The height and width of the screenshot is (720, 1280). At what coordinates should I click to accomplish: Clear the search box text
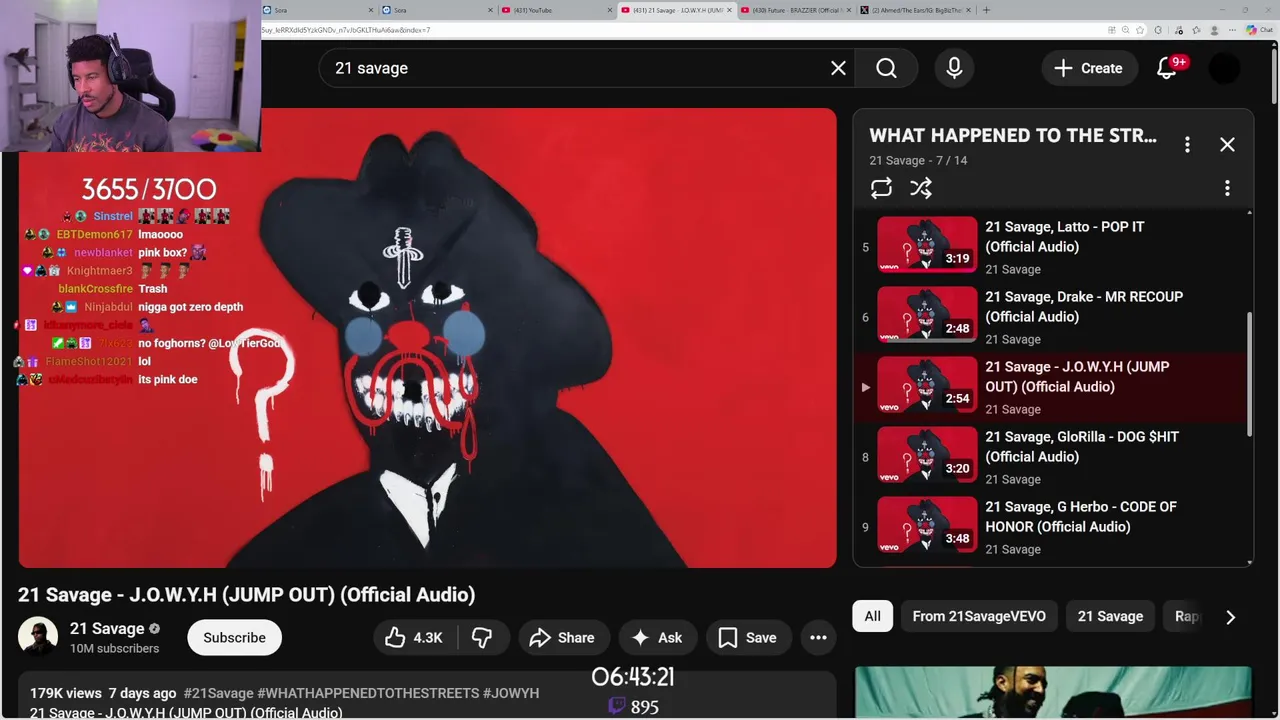click(x=838, y=68)
